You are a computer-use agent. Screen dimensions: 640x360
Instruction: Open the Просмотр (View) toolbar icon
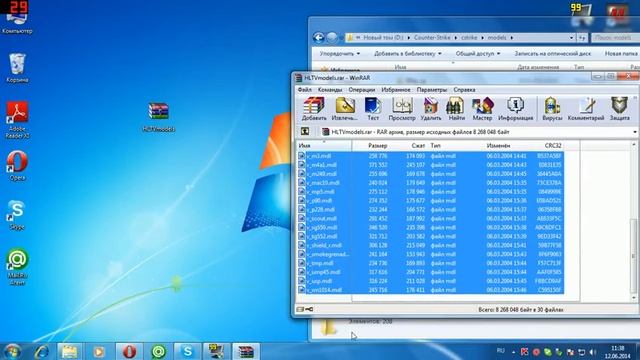402,109
